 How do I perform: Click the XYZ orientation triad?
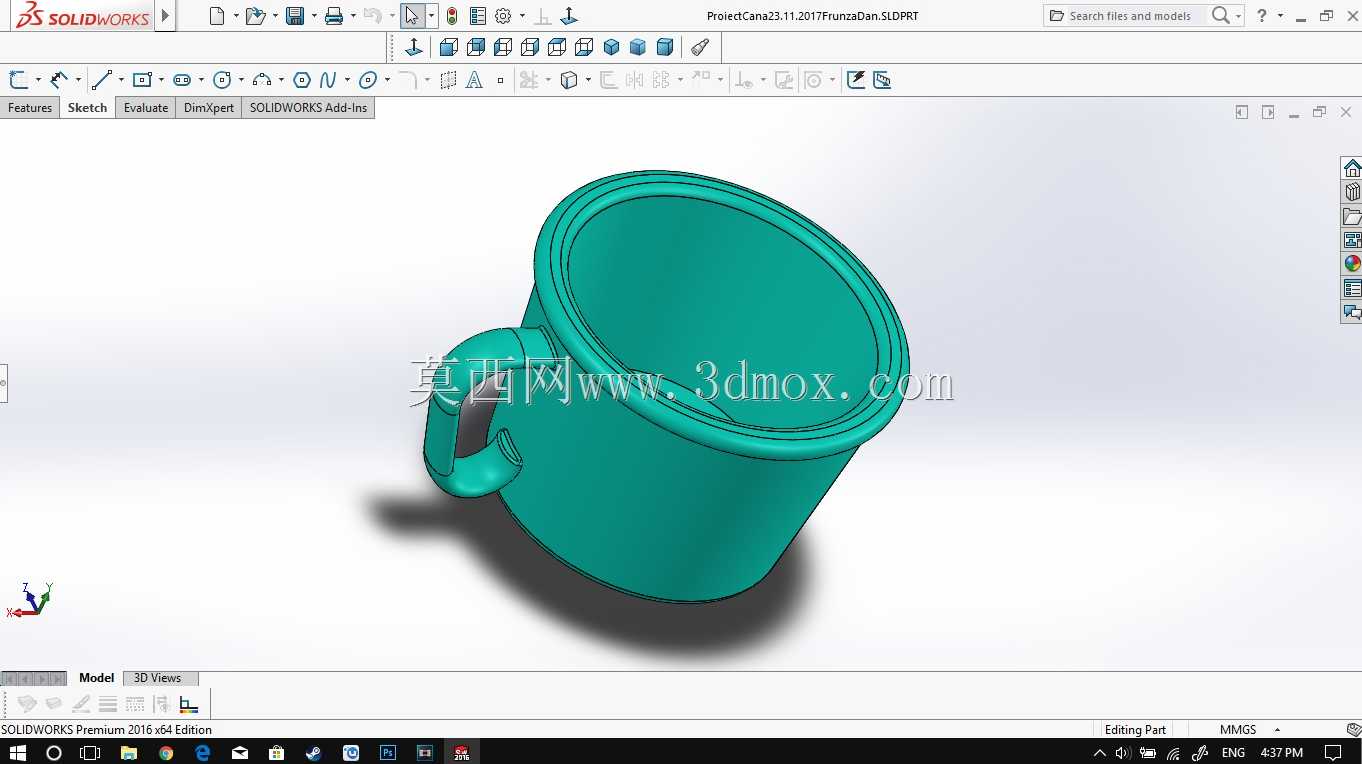click(30, 600)
